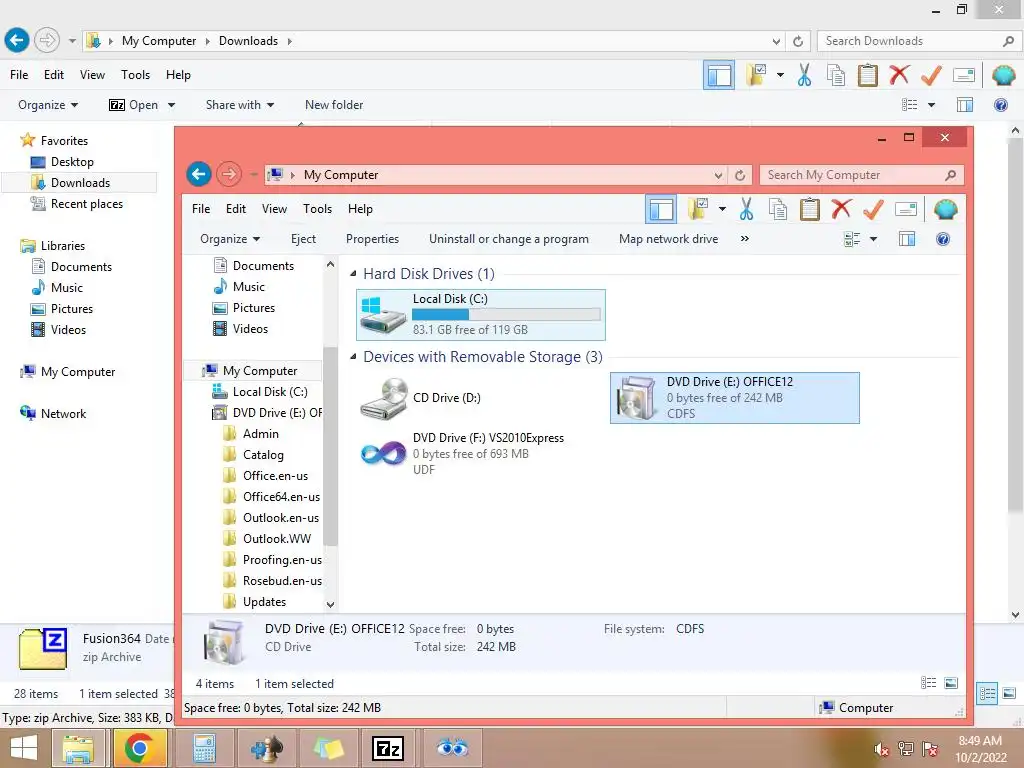Click Paste clipboard icon in My Computer window
1024x768 pixels.
pyautogui.click(x=810, y=209)
